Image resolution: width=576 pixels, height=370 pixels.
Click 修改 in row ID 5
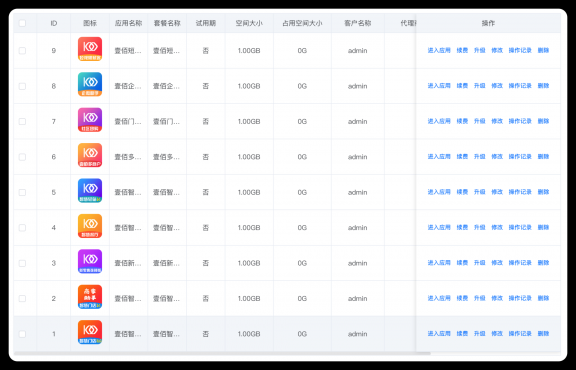coord(497,192)
